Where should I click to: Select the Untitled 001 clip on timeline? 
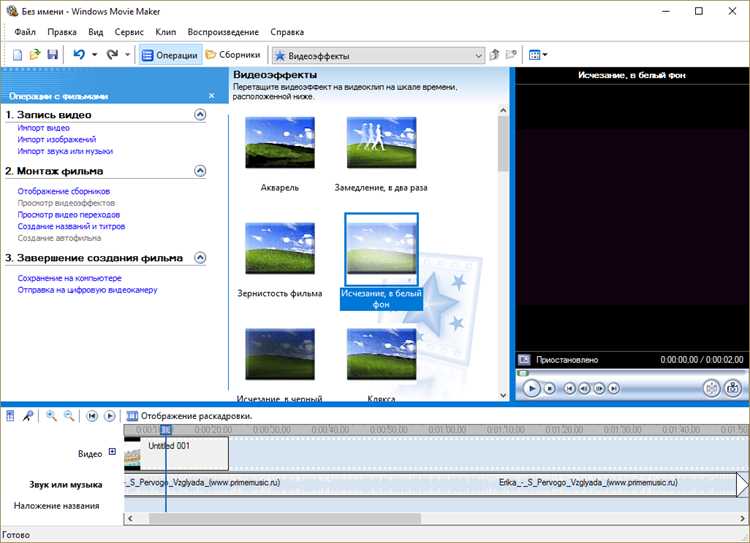click(176, 453)
